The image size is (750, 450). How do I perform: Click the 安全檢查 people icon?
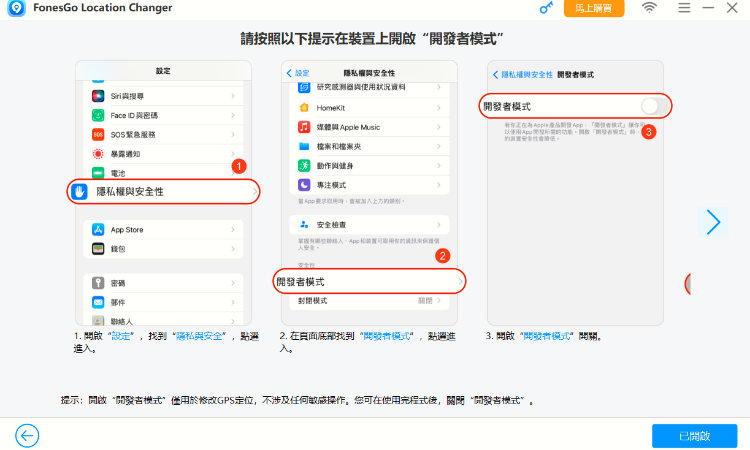(304, 224)
